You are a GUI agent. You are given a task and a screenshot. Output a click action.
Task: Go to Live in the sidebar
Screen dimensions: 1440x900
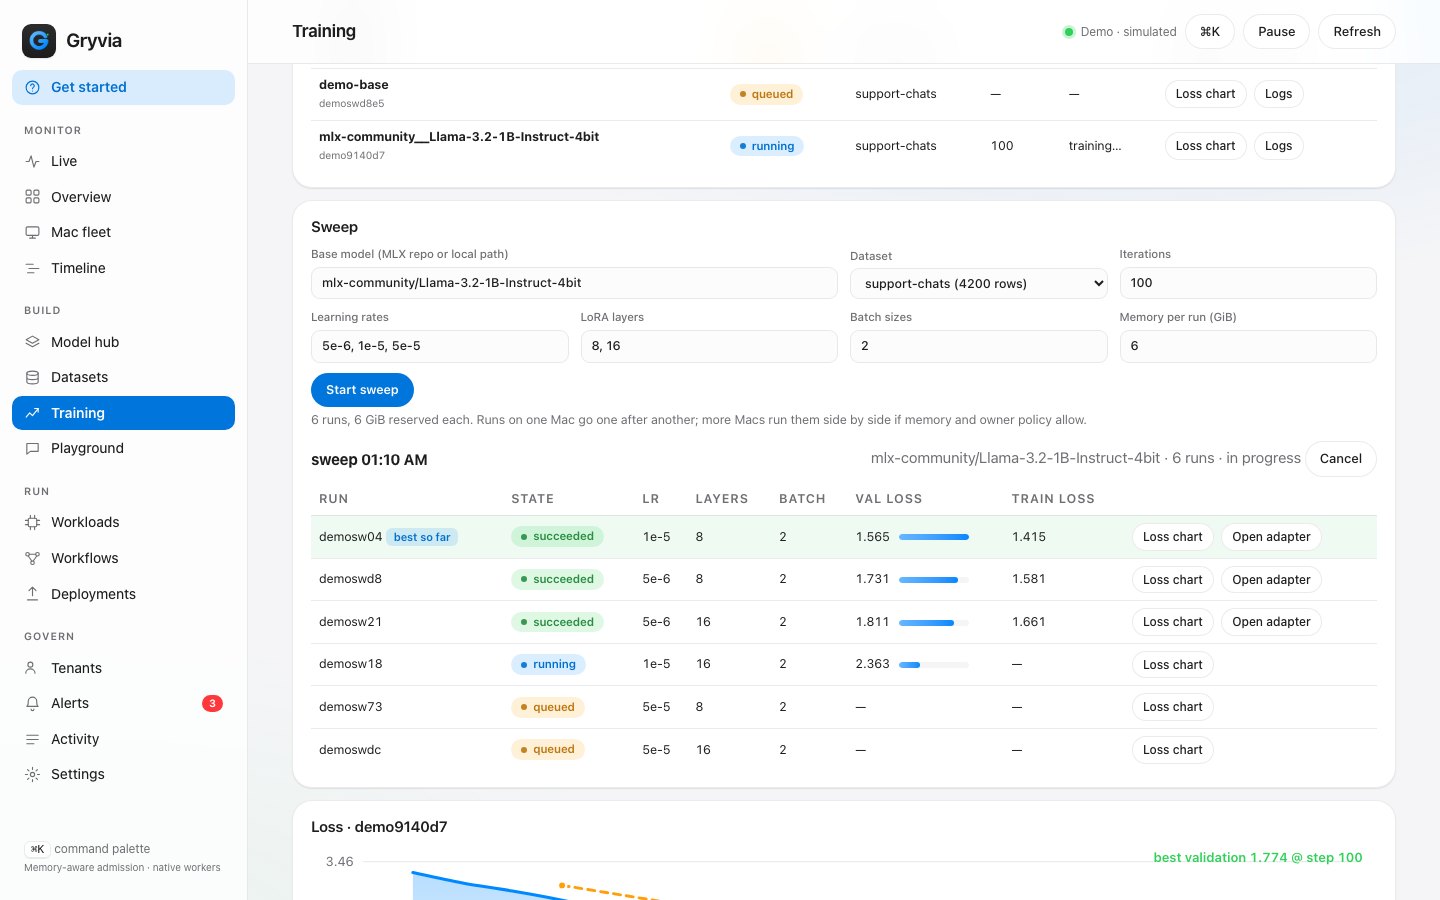tap(123, 161)
